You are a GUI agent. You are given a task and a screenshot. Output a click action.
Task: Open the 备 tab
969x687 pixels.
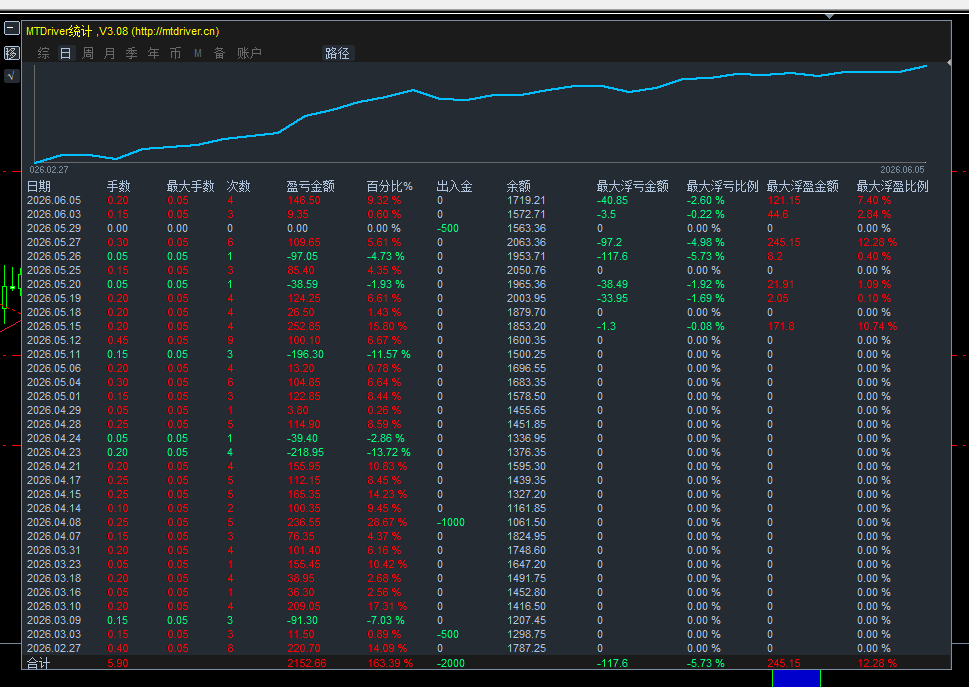(219, 53)
